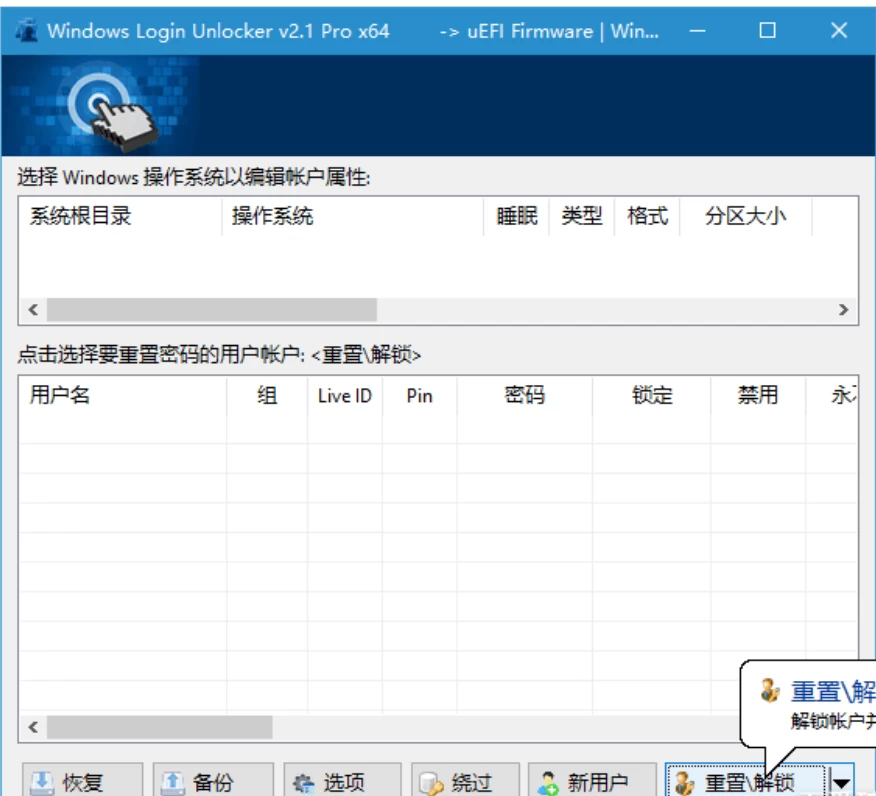This screenshot has height=796, width=876.
Task: Minimize the Windows Login Unlocker window
Action: pyautogui.click(x=697, y=31)
